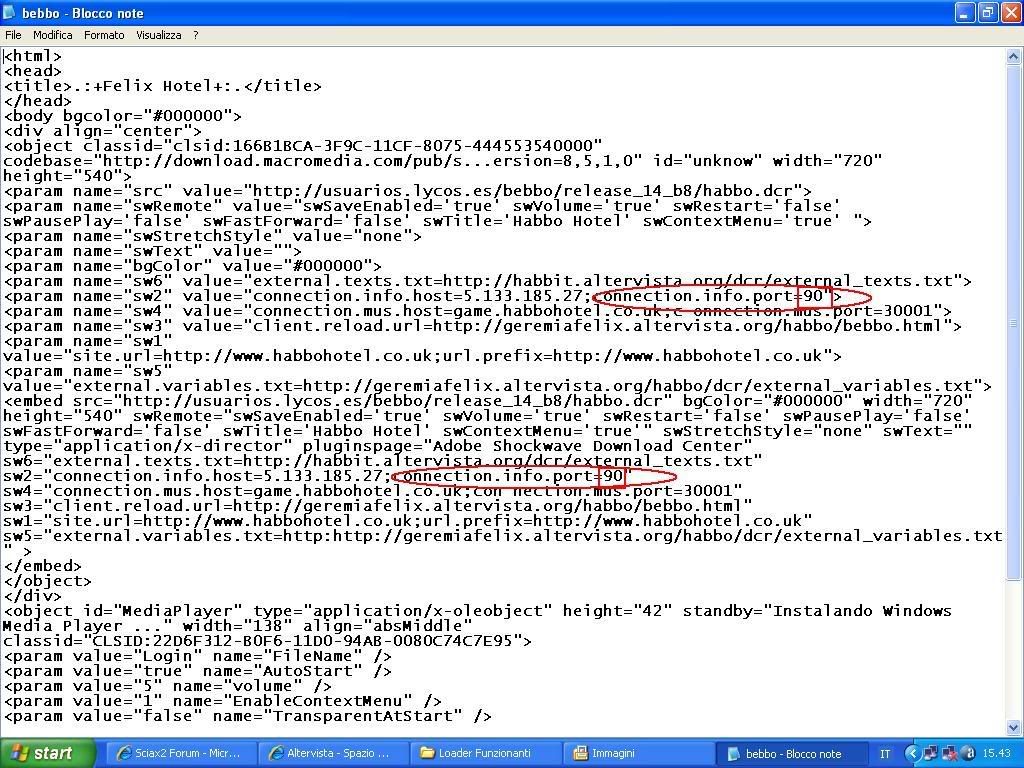Click the <object classid="clsid:166B1BCA... line
Viewport: 1024px width, 768px height.
coord(303,146)
